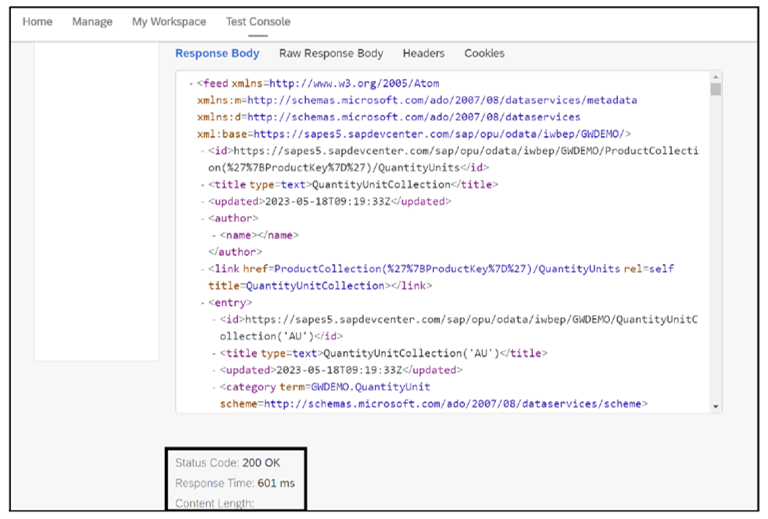Open the Home navigation tab

coord(37,22)
